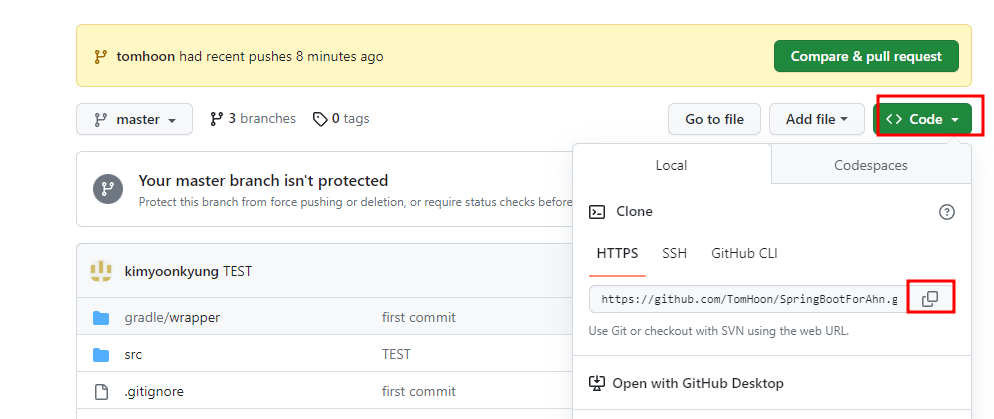Open the gradle/wrapper folder

(x=172, y=318)
